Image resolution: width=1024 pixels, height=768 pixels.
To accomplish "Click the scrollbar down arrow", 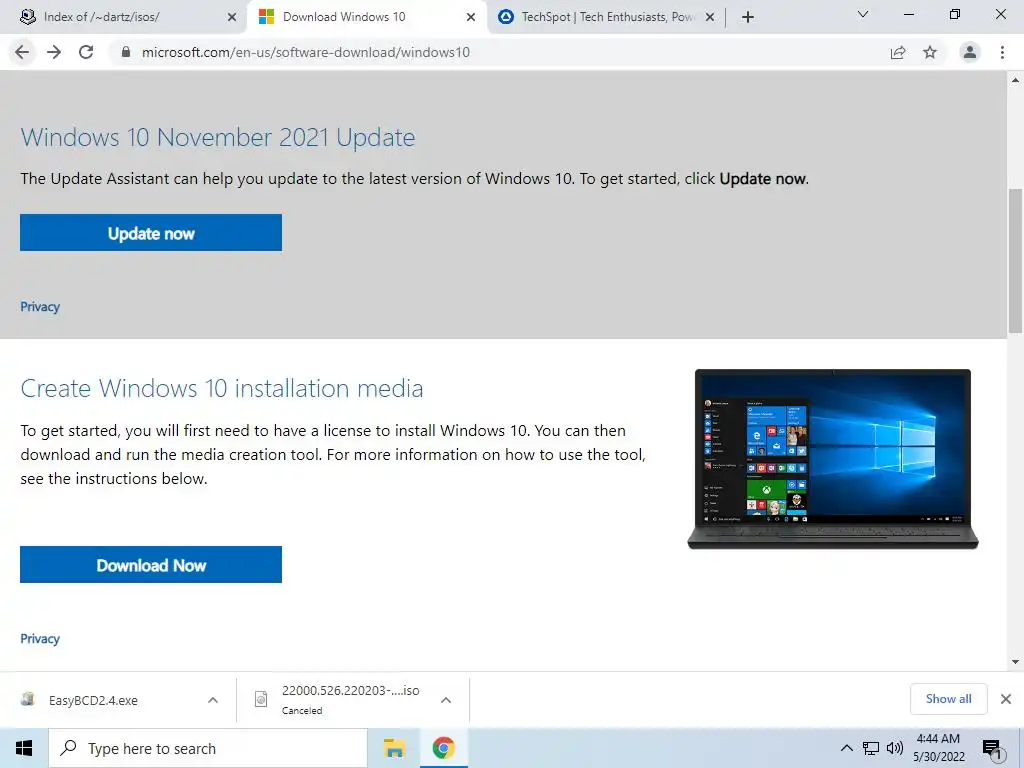I will (1015, 662).
